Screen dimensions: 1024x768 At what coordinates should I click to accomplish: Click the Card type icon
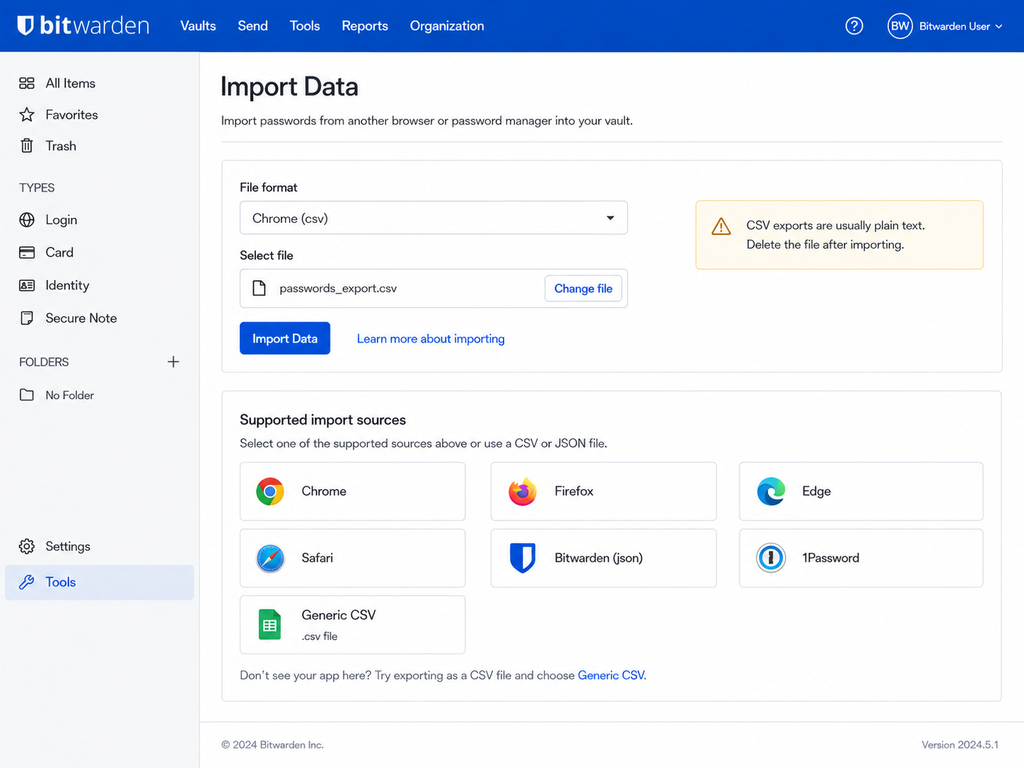pos(27,252)
